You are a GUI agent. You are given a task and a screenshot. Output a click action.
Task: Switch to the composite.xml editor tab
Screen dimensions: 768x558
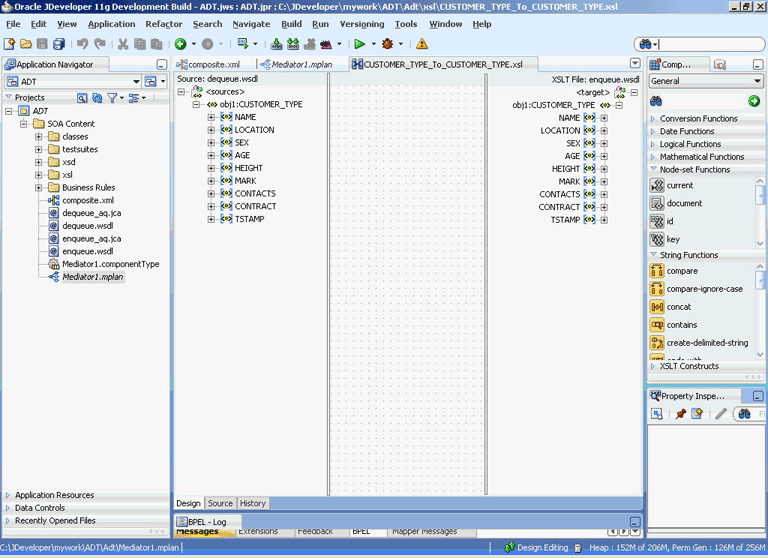click(x=213, y=65)
